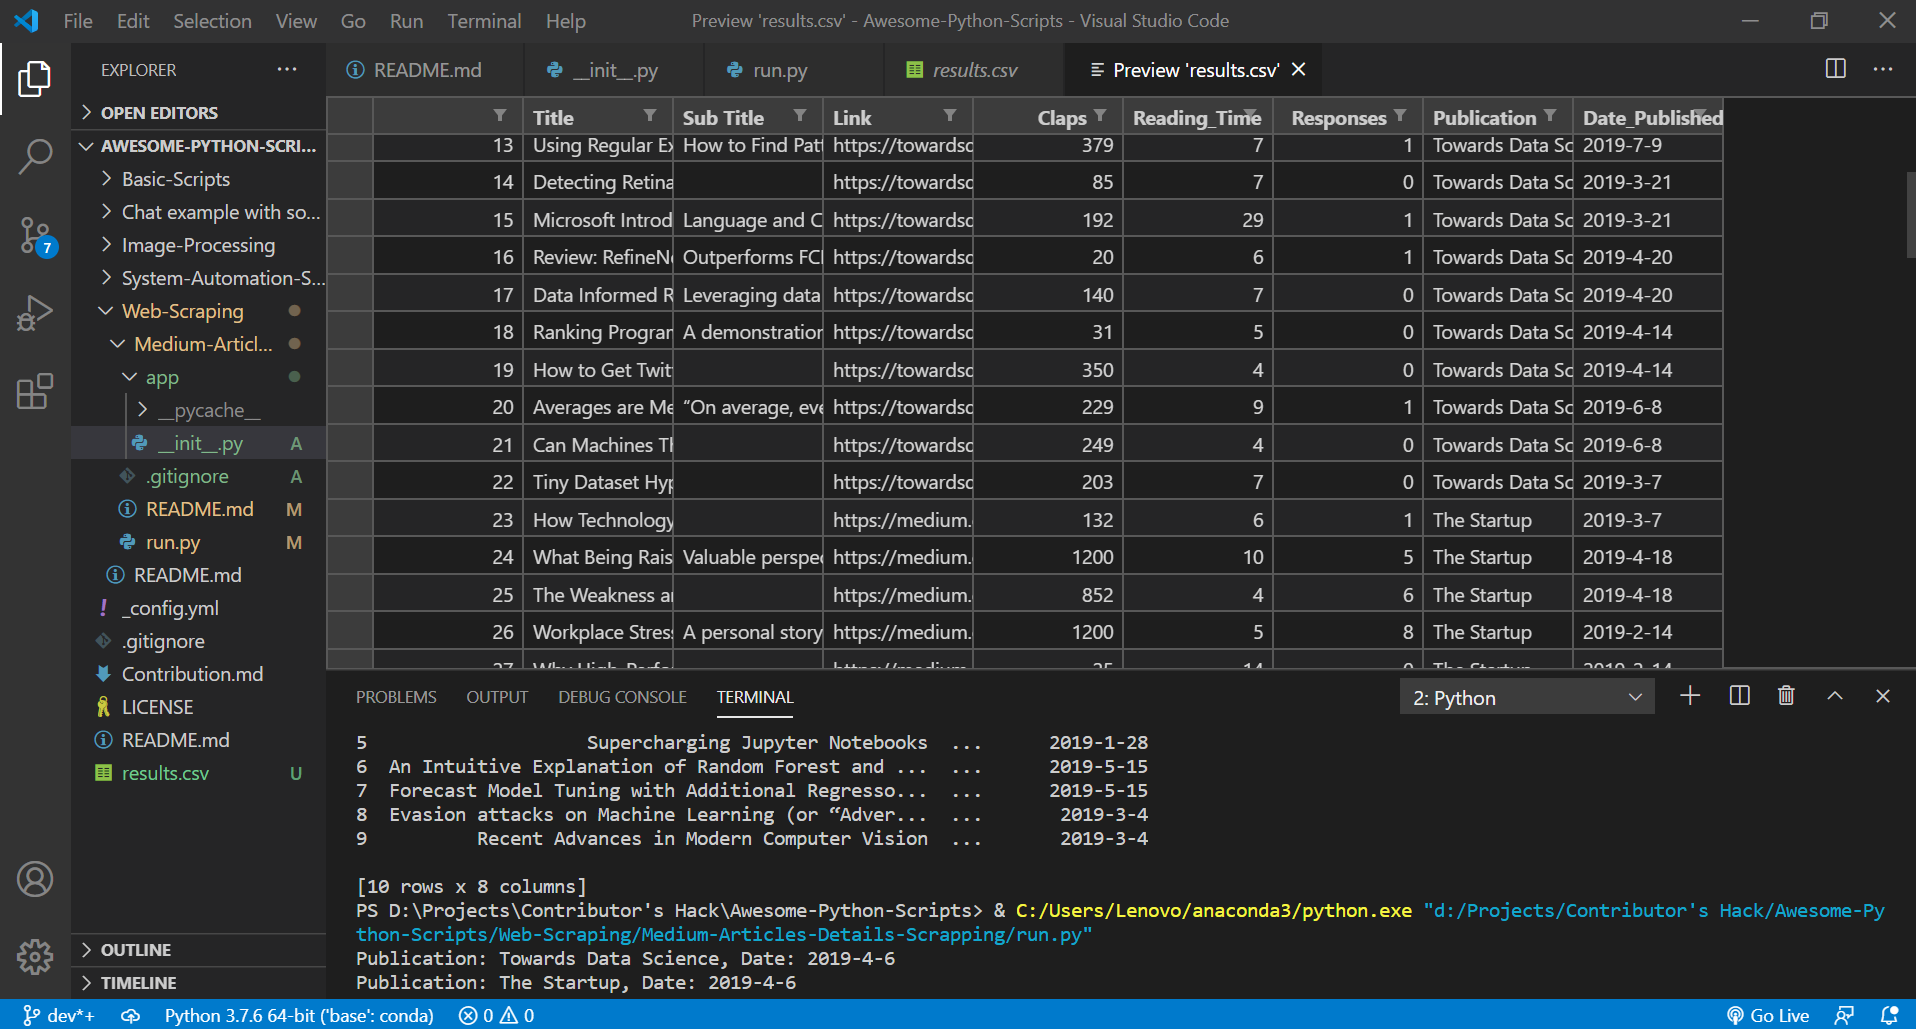Open the File menu
This screenshot has height=1029, width=1916.
click(77, 21)
